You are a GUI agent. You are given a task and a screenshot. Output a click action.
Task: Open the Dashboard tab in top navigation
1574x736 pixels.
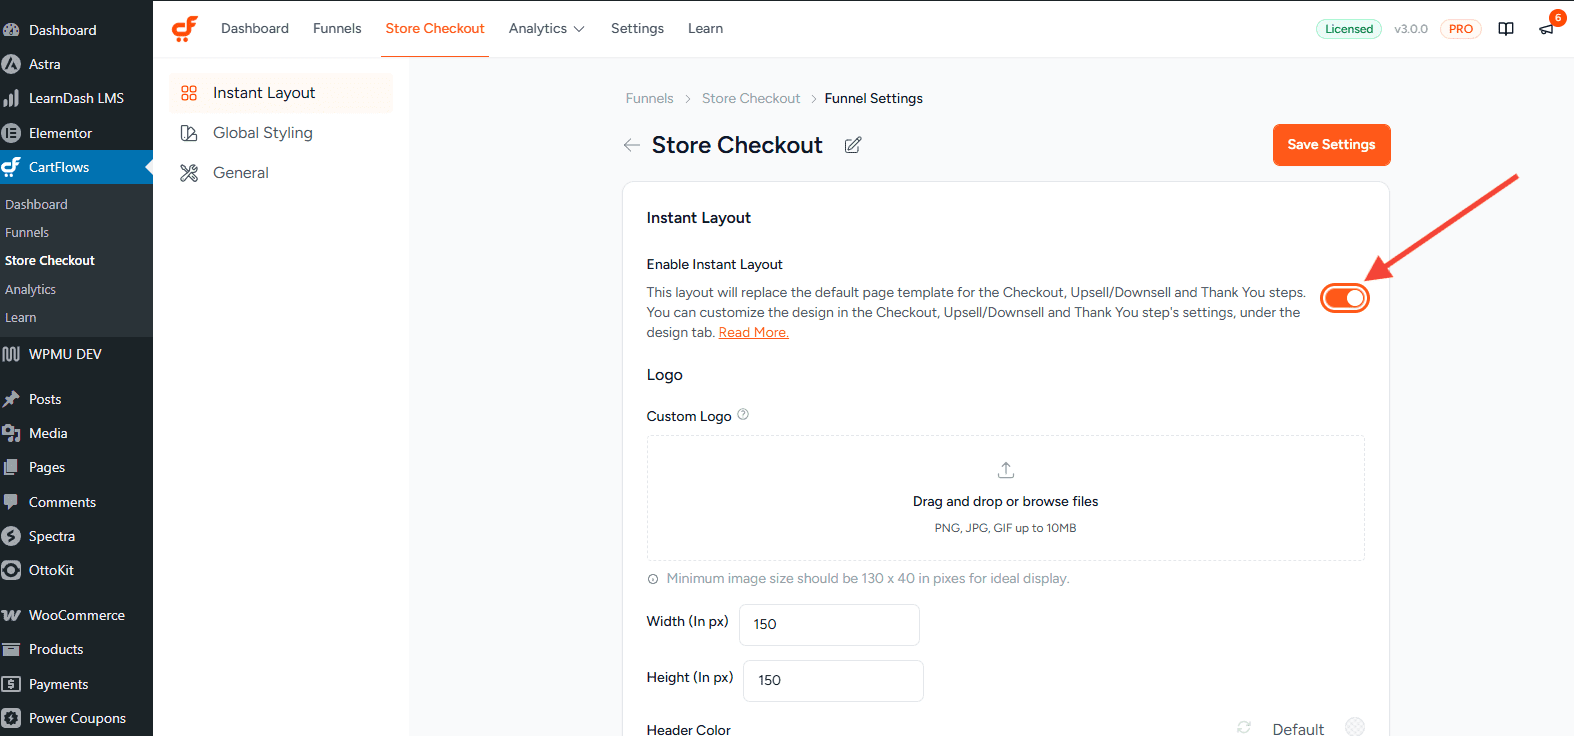255,29
